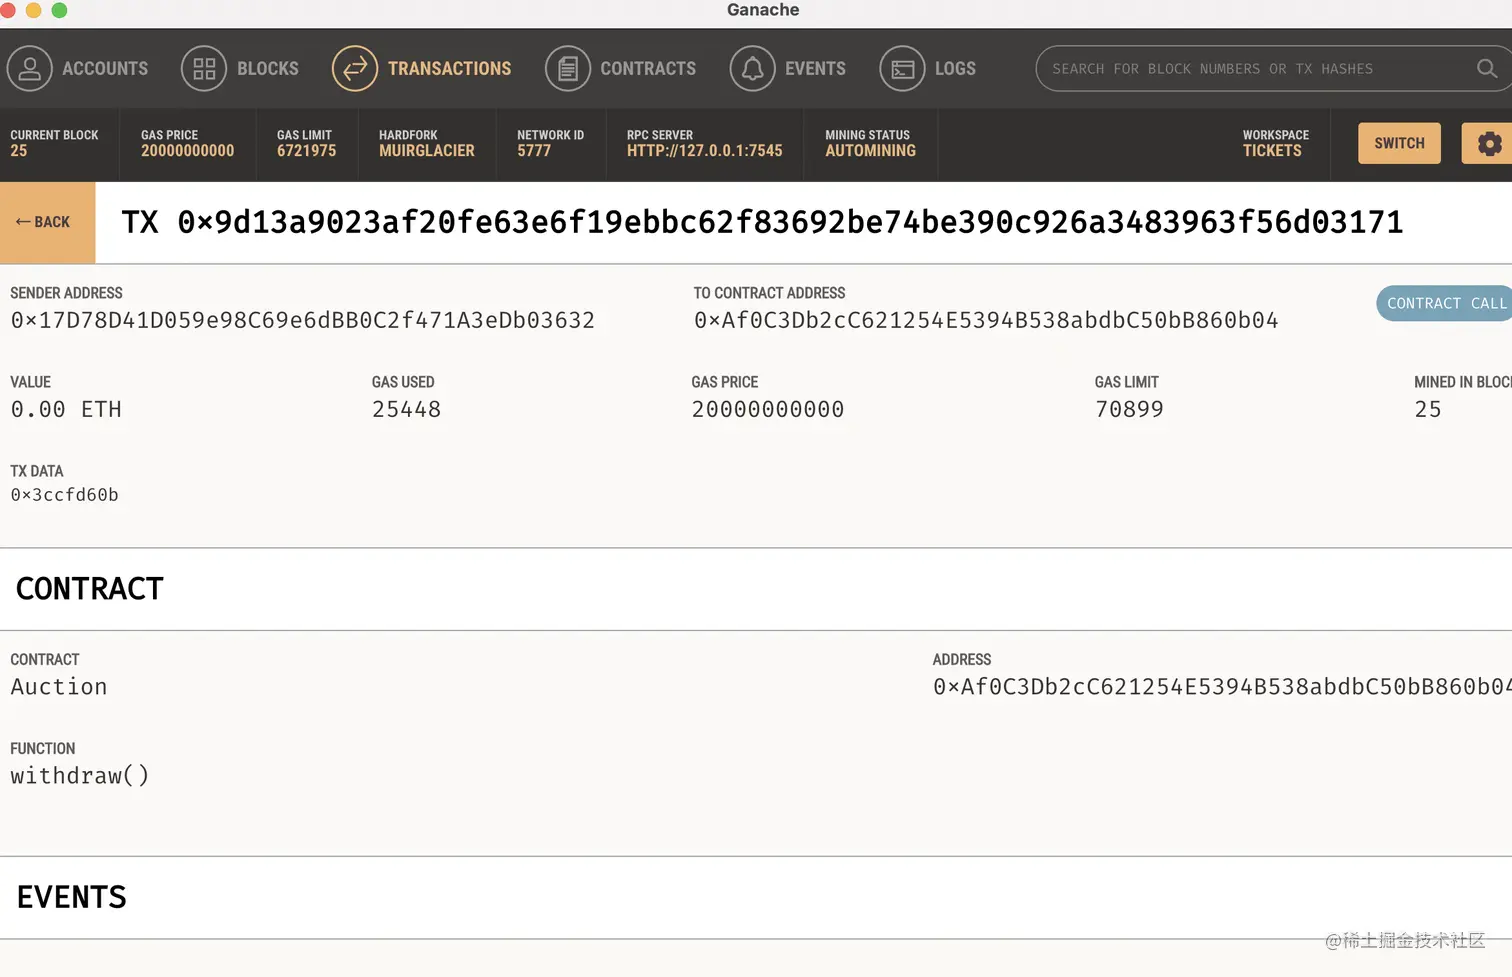The height and width of the screenshot is (977, 1512).
Task: Switch to the LOGS tab label
Action: (955, 69)
